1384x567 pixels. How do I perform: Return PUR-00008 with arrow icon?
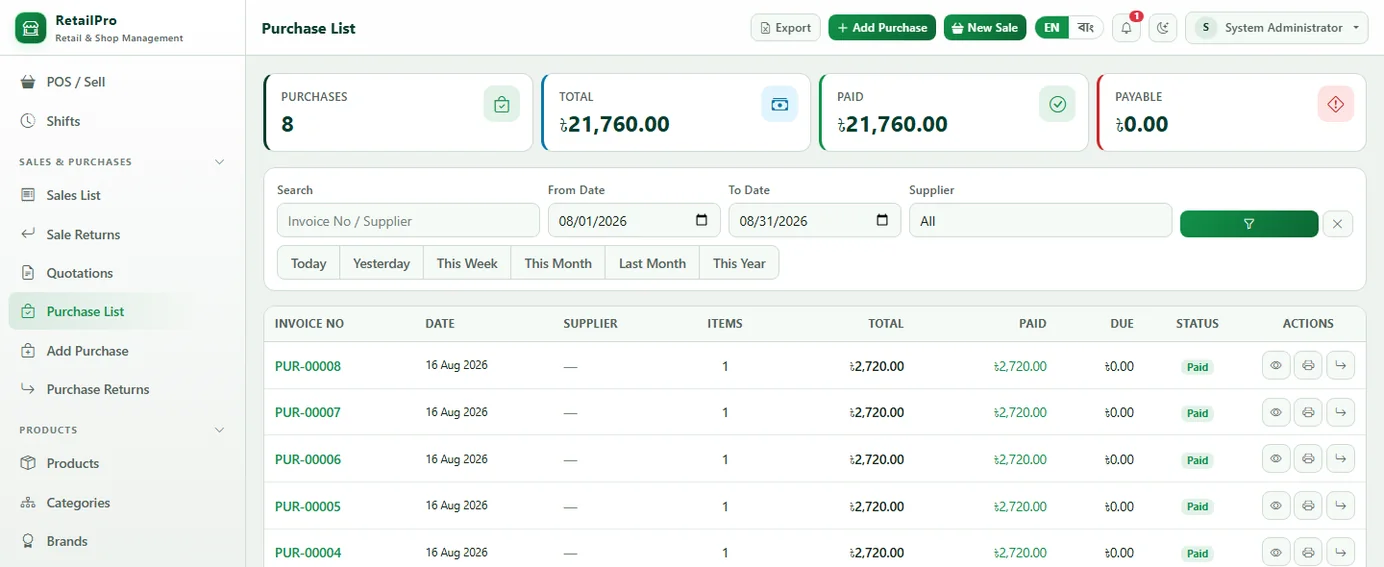point(1340,366)
